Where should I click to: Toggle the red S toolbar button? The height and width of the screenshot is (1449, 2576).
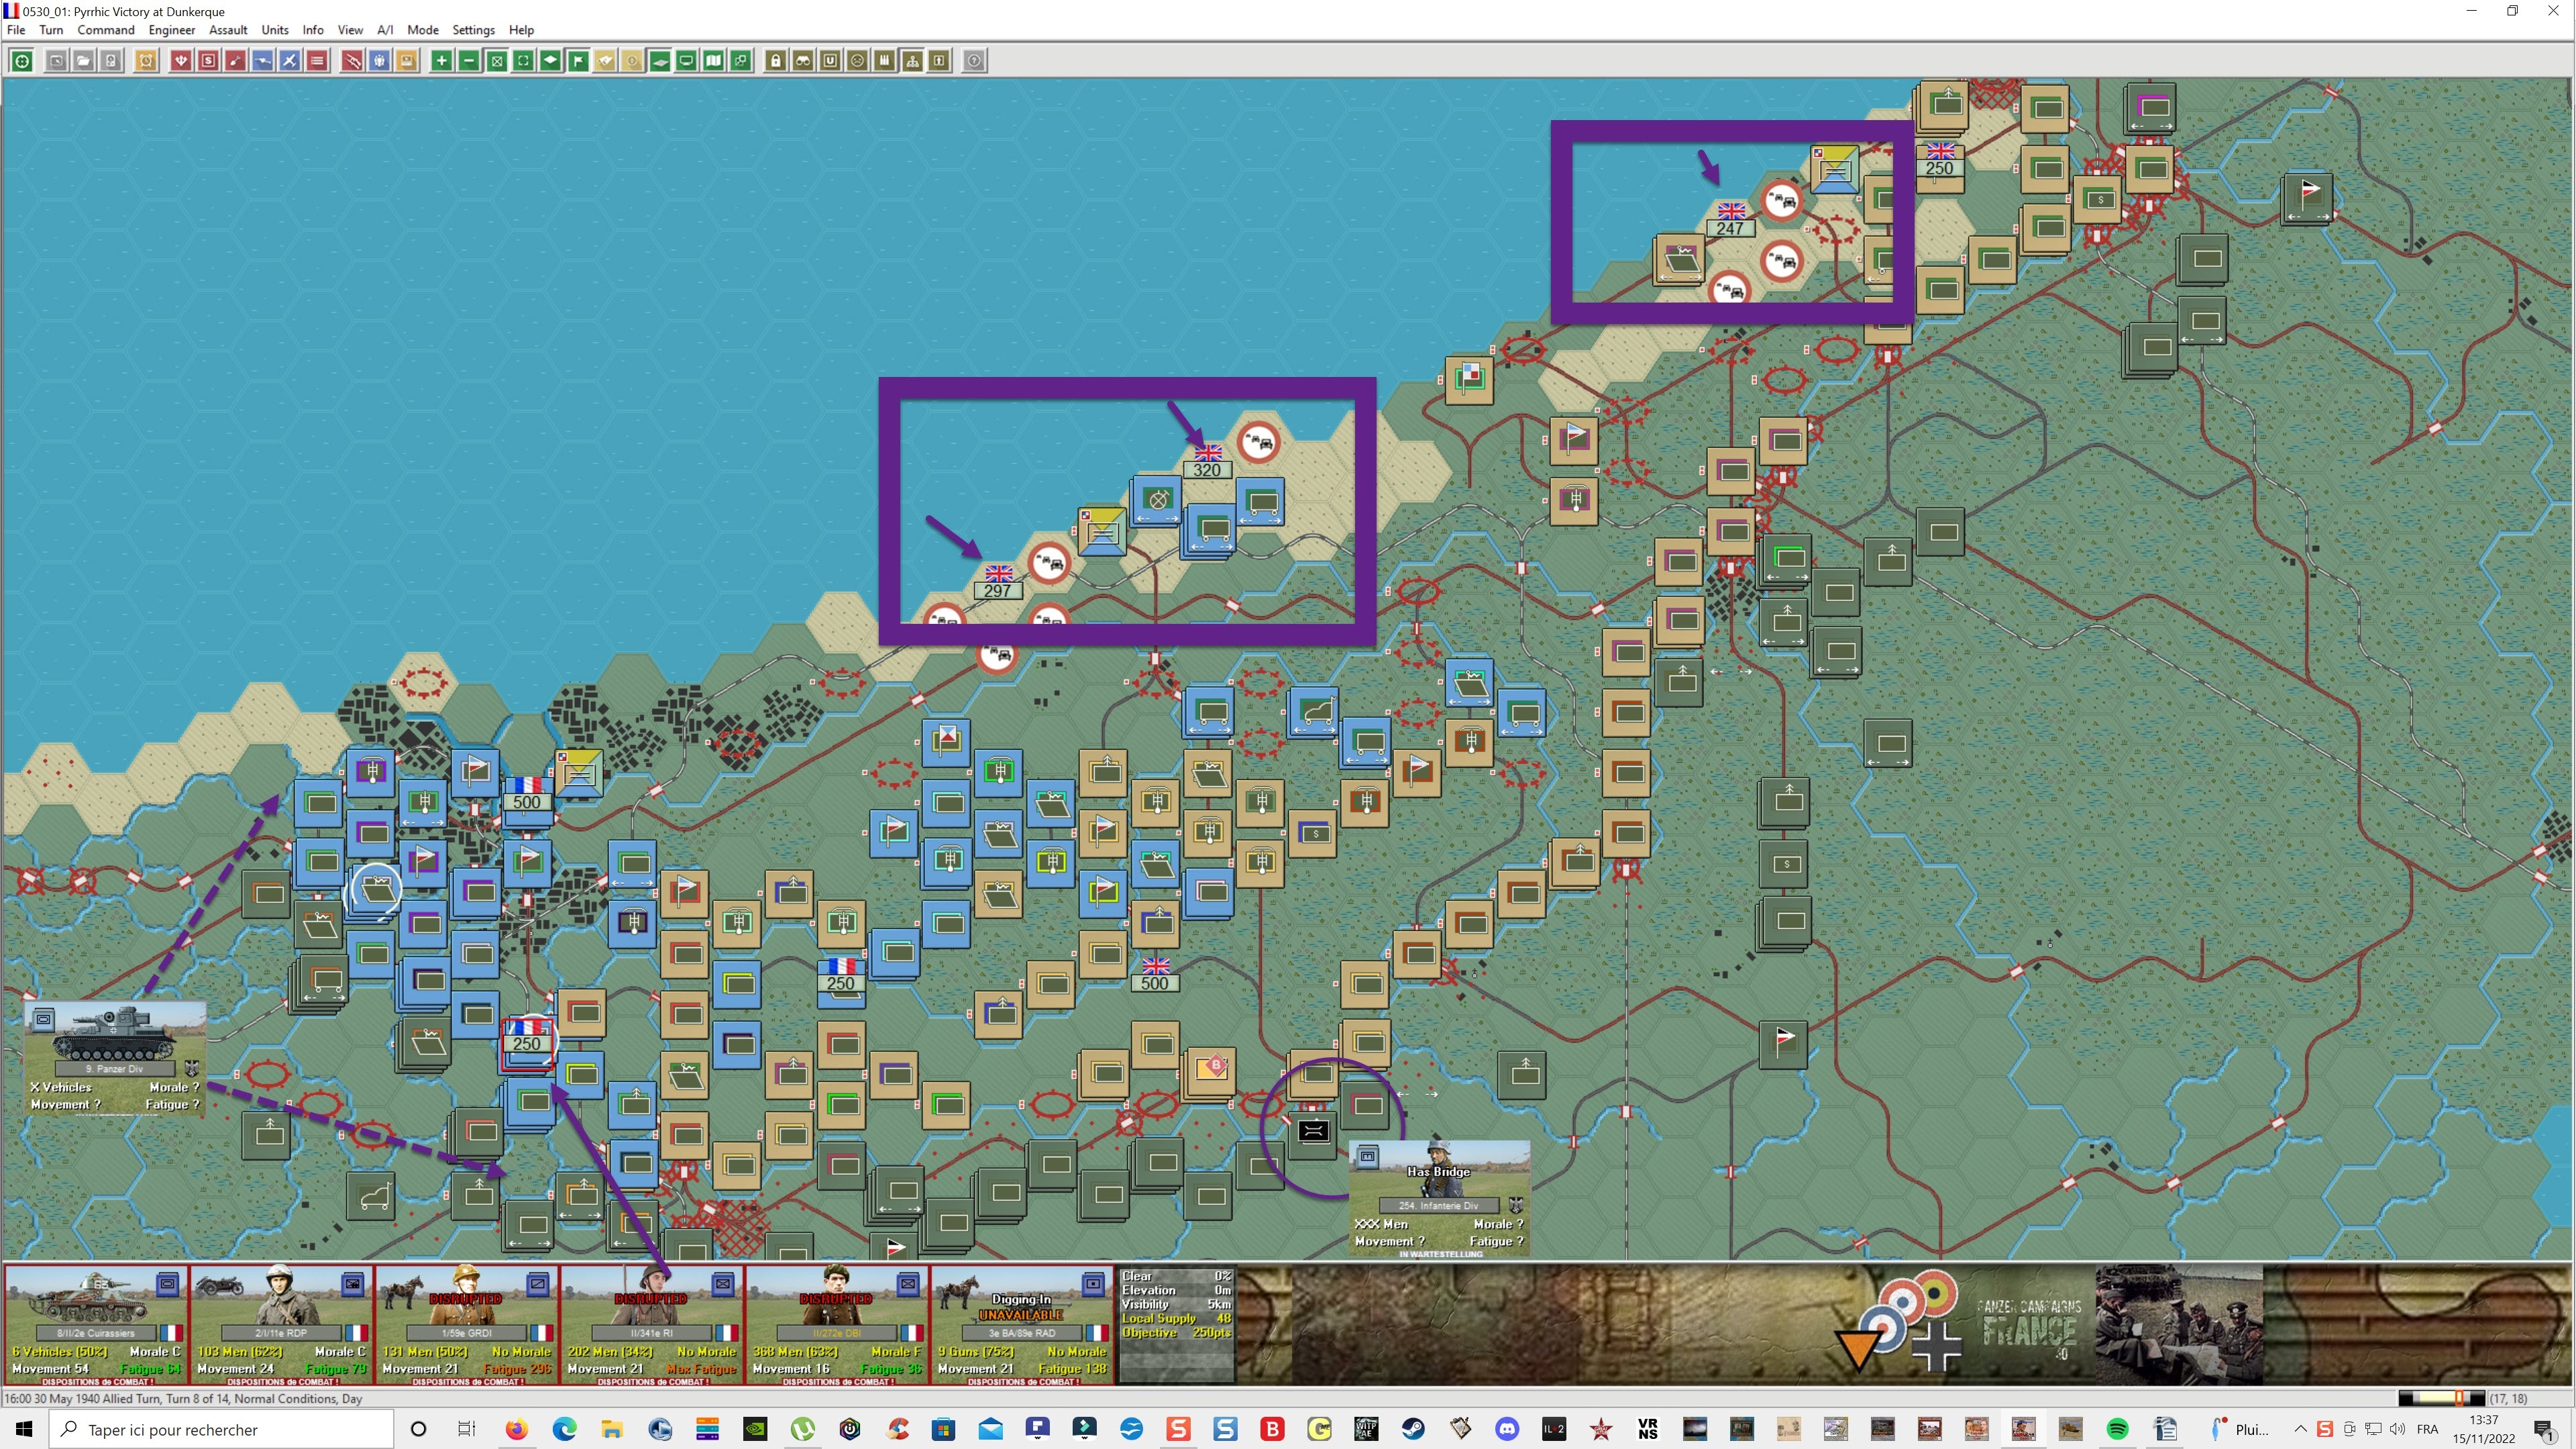[x=208, y=61]
